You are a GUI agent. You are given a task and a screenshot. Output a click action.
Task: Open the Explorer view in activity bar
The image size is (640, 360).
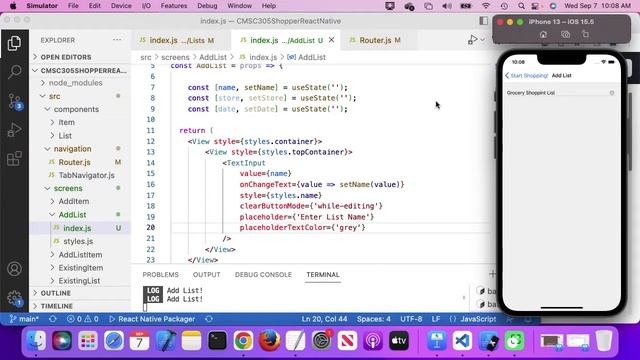pyautogui.click(x=14, y=43)
